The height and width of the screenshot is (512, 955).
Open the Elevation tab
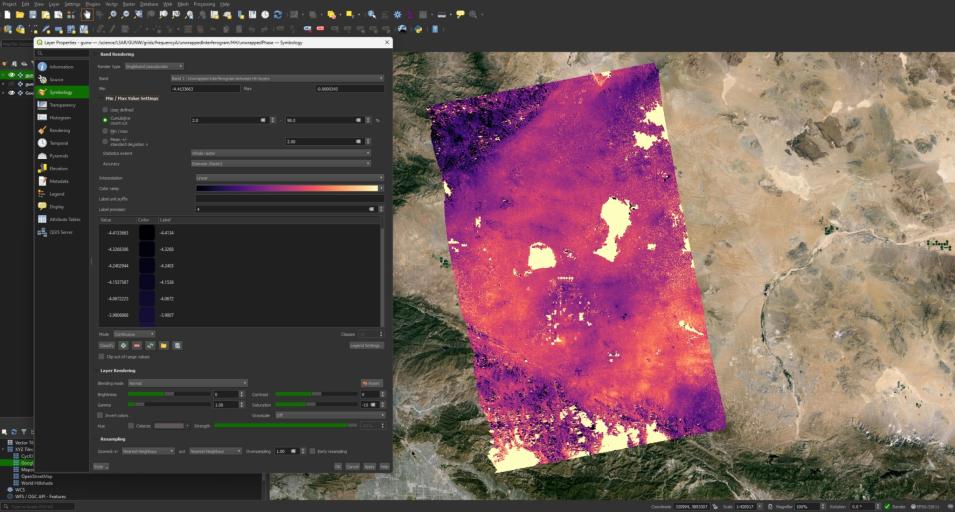click(x=62, y=169)
